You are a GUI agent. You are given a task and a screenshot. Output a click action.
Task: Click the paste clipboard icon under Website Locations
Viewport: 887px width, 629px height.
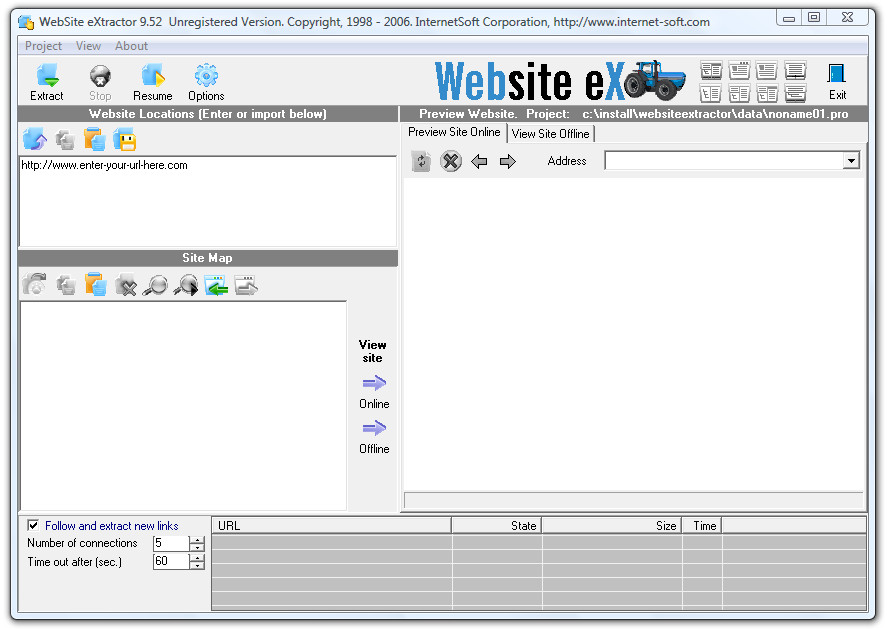pos(94,139)
